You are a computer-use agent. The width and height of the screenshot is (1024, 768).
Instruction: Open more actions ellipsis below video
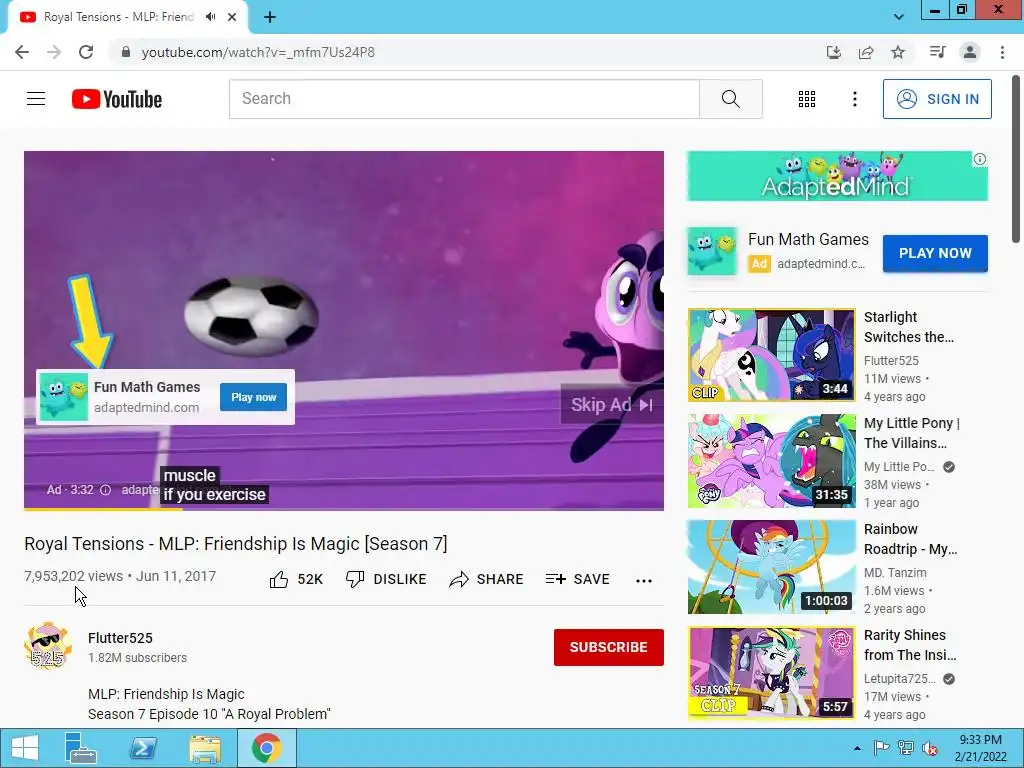click(644, 581)
